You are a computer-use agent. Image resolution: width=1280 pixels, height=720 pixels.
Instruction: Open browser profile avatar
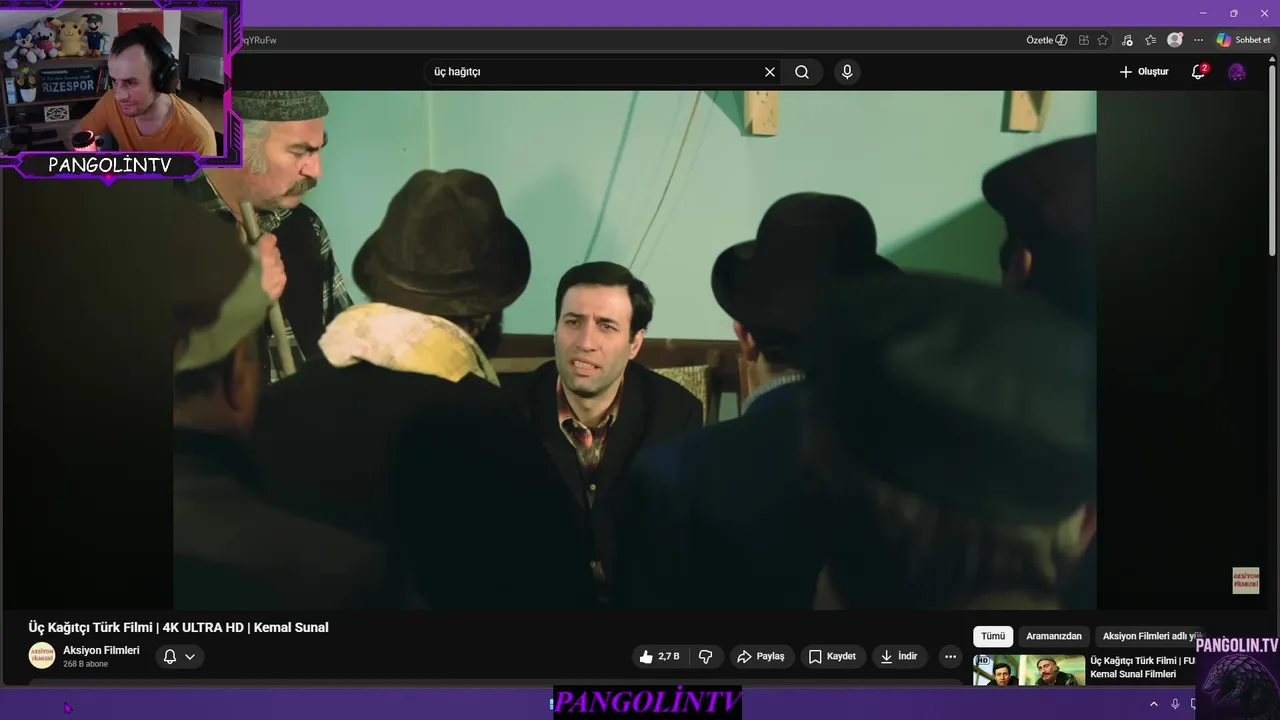[x=1175, y=40]
